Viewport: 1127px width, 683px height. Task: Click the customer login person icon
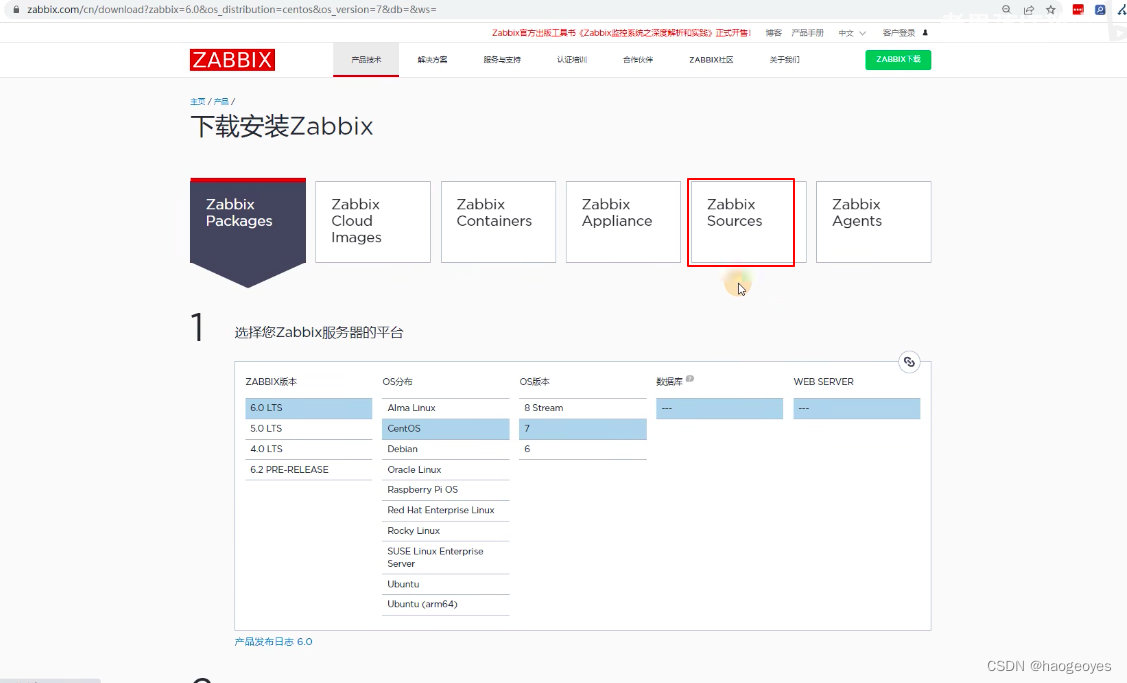tap(925, 32)
